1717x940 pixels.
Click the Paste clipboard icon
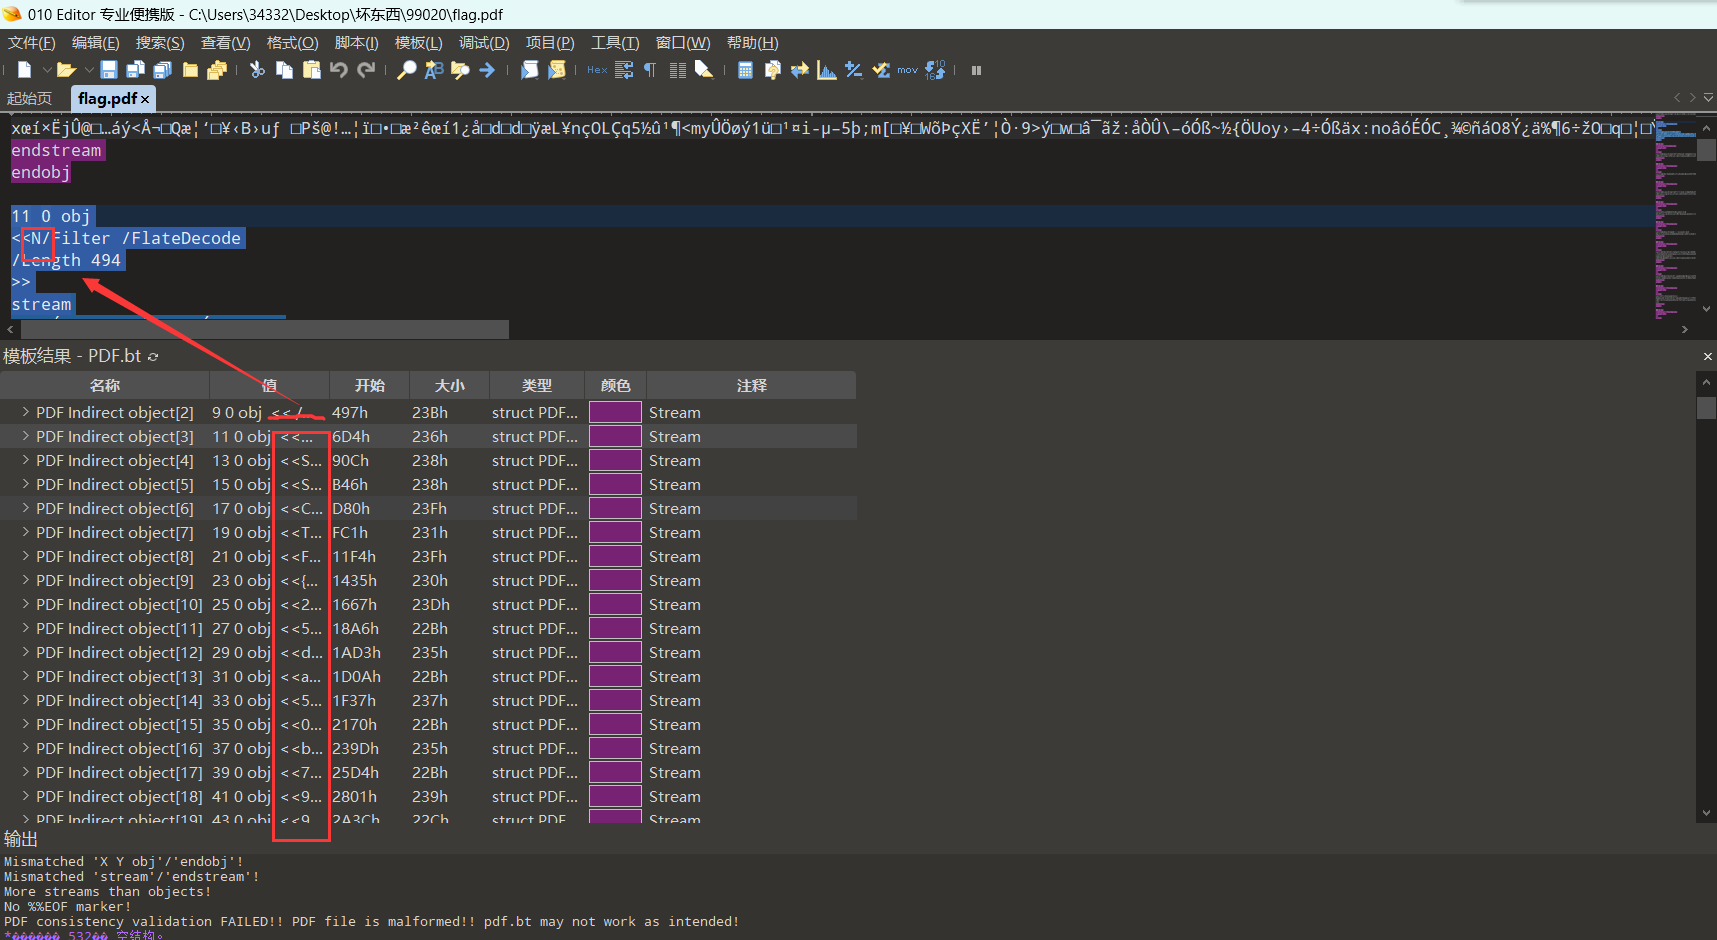(x=311, y=70)
